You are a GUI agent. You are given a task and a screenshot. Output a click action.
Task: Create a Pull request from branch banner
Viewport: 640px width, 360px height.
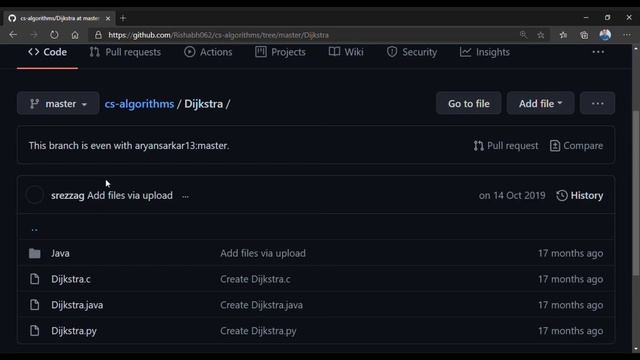pyautogui.click(x=506, y=146)
